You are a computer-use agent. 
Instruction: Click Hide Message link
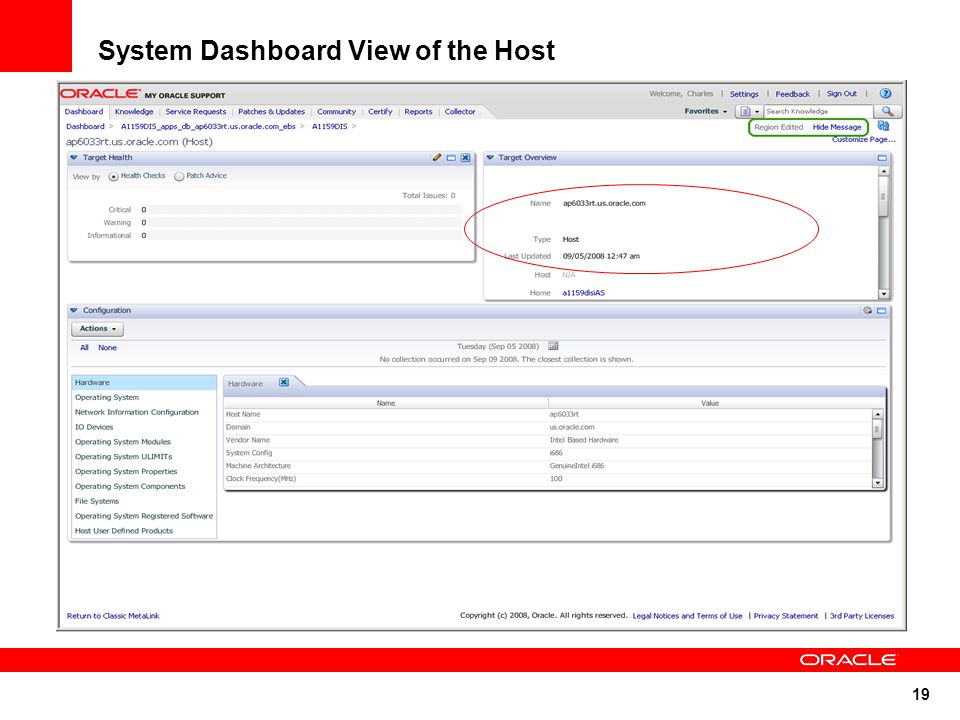(x=837, y=127)
